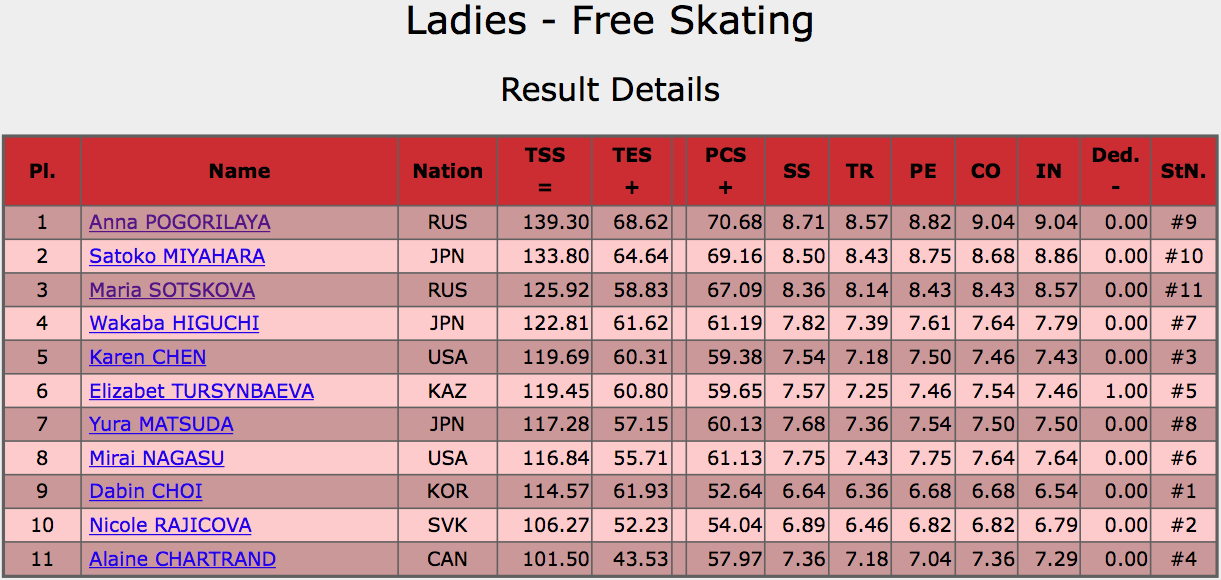Open Wakaba HIGUCHI skater link
The image size is (1221, 580).
pyautogui.click(x=174, y=323)
